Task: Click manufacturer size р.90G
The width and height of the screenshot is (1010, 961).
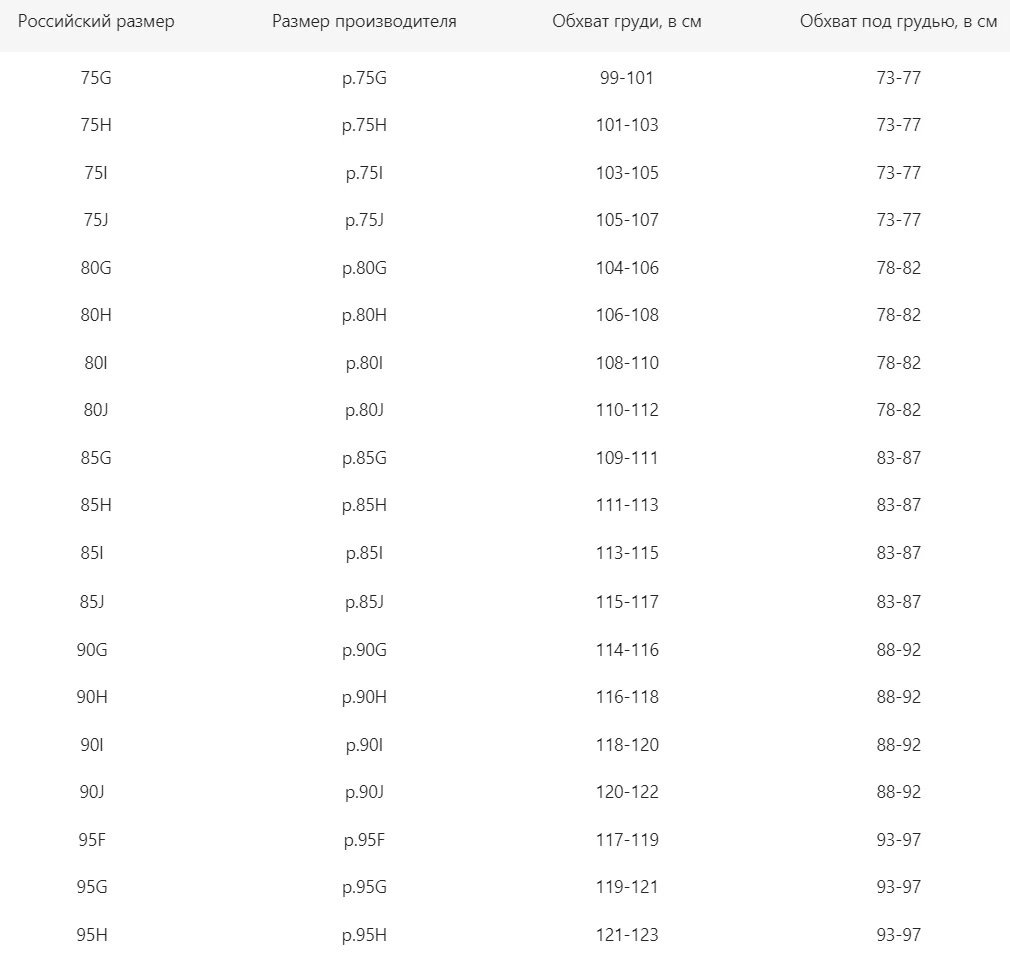Action: pos(364,650)
